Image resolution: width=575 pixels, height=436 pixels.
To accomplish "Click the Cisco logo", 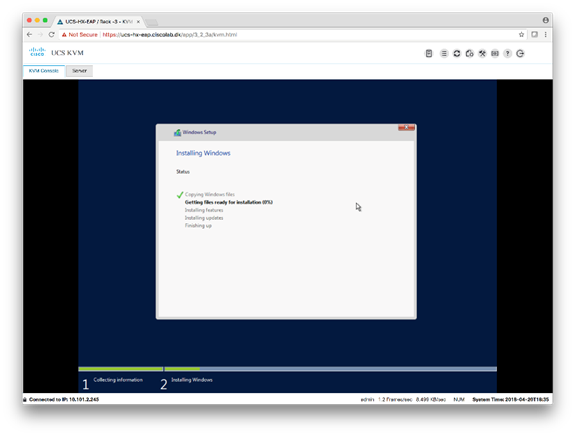I will [x=37, y=52].
